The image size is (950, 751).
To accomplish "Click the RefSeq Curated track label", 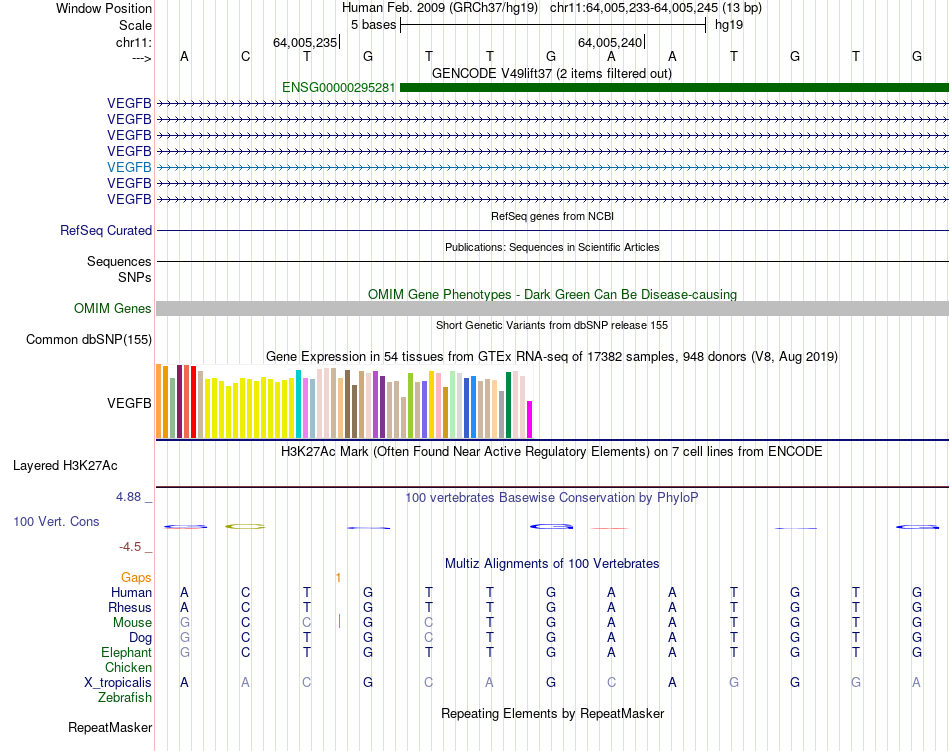I will [106, 231].
